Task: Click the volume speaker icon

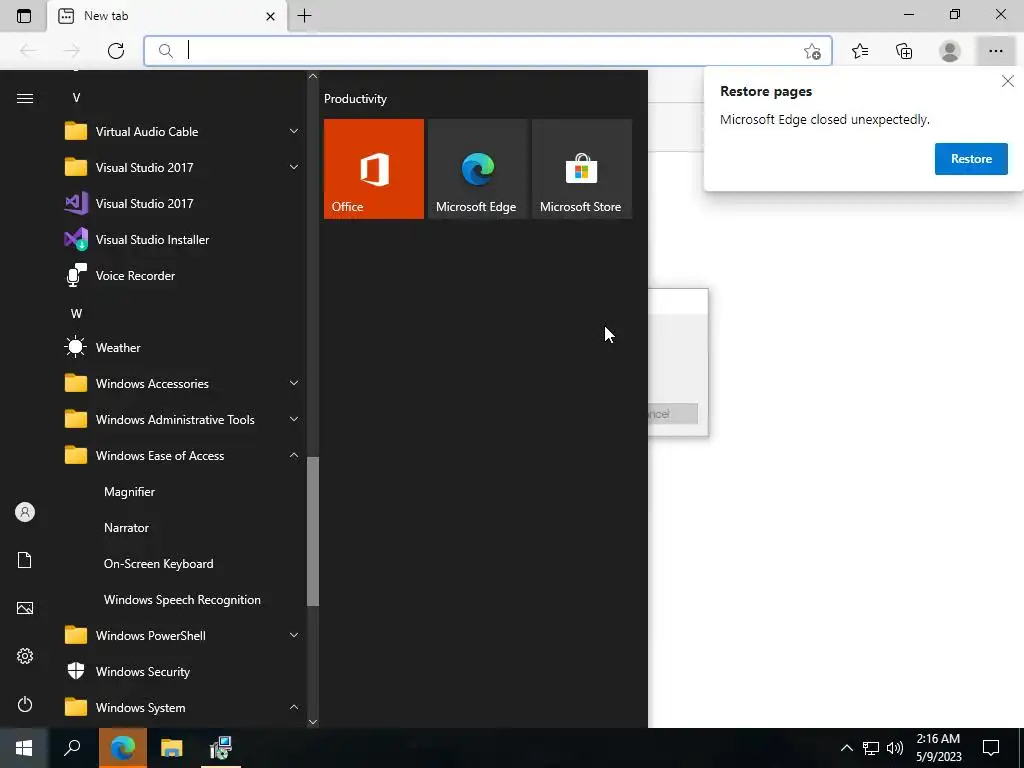Action: [895, 748]
